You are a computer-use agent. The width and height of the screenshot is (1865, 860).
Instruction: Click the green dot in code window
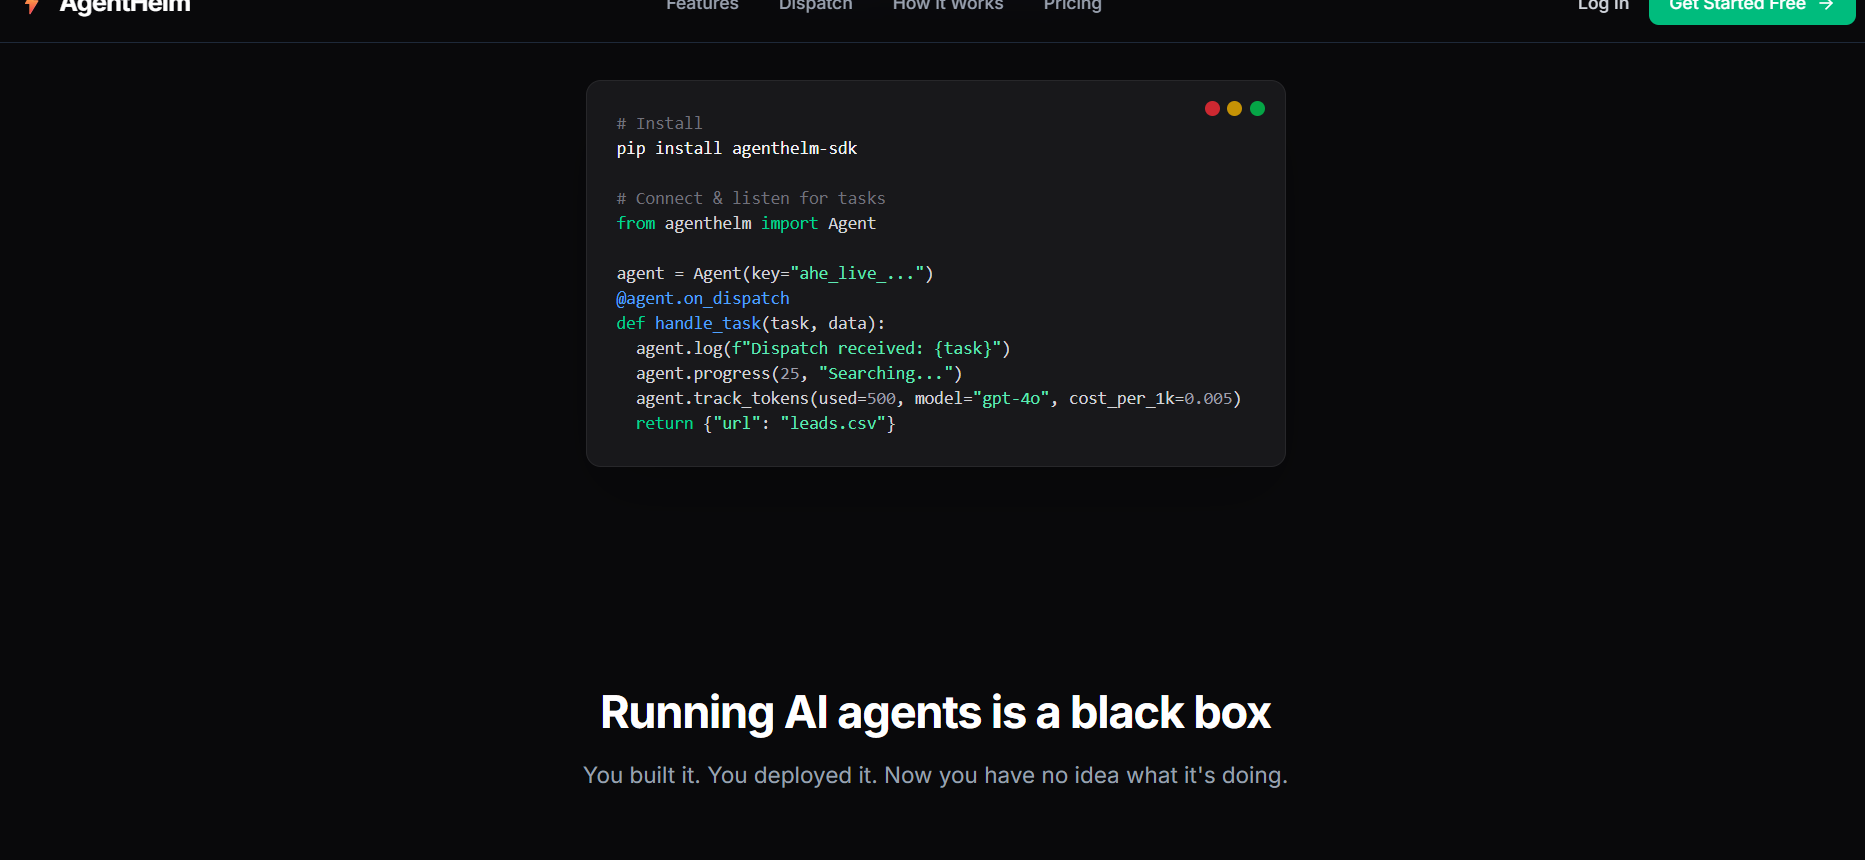(x=1257, y=108)
